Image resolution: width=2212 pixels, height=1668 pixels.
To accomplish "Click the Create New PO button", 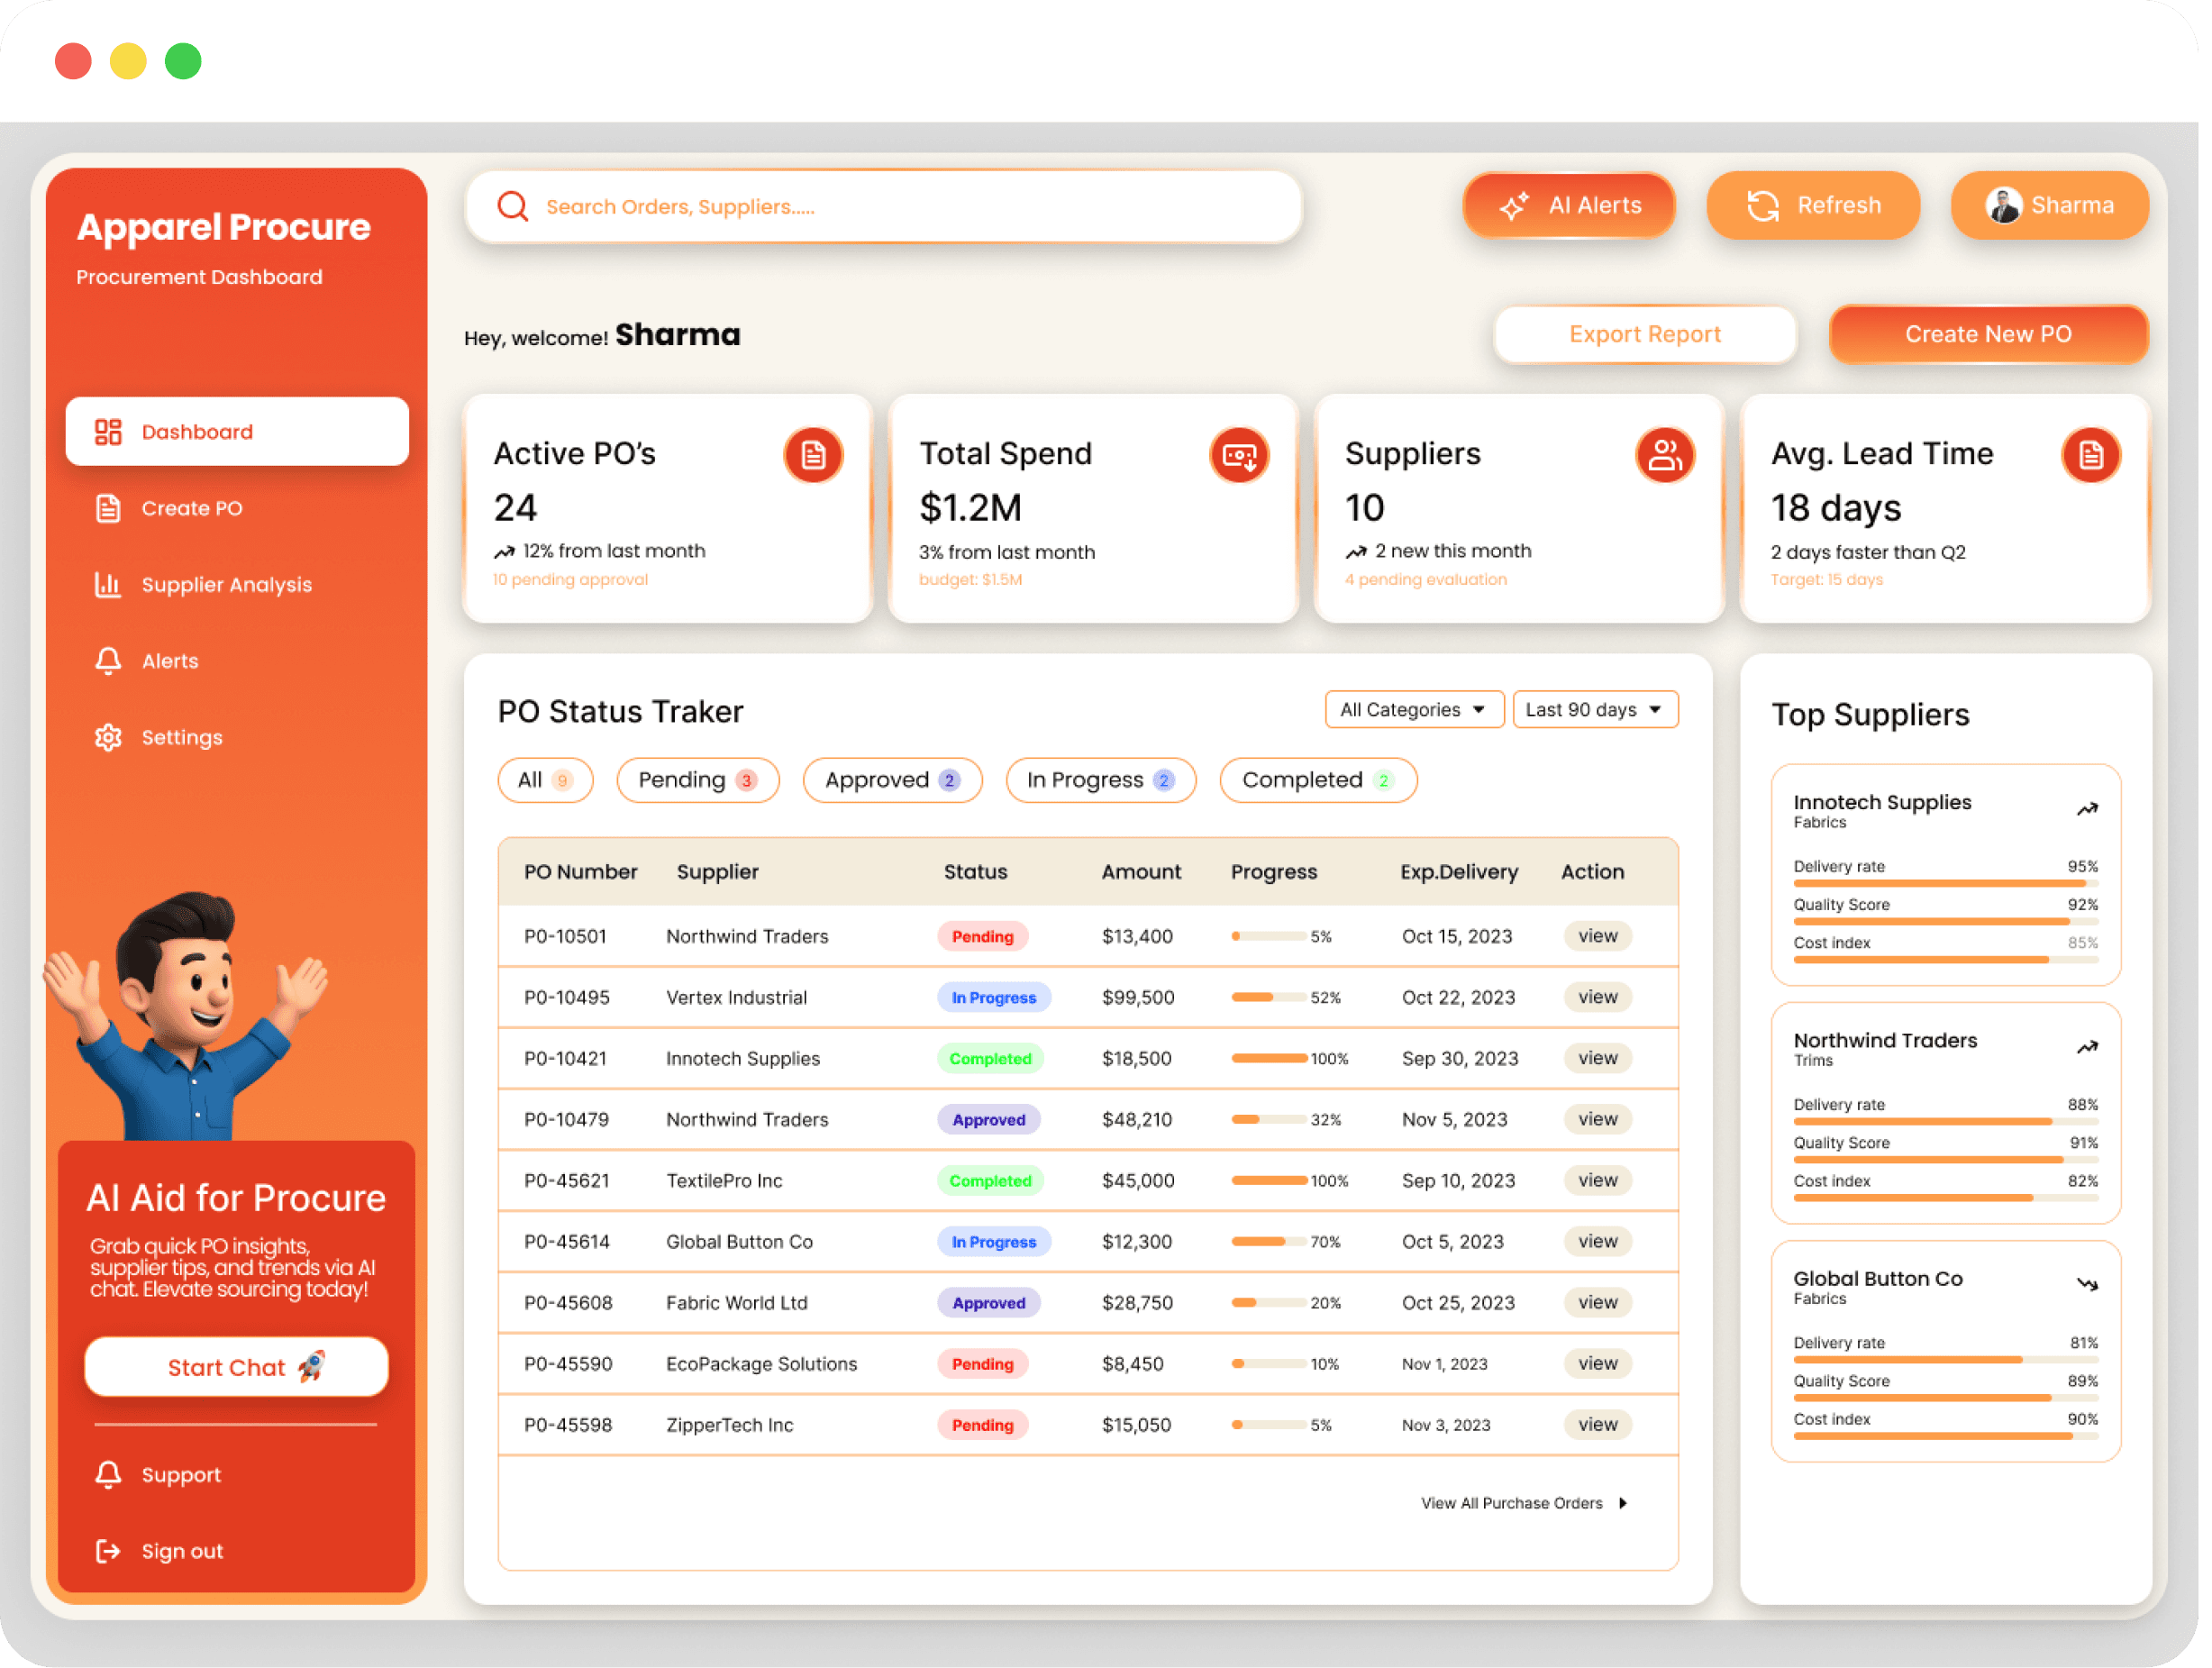I will (x=1987, y=334).
